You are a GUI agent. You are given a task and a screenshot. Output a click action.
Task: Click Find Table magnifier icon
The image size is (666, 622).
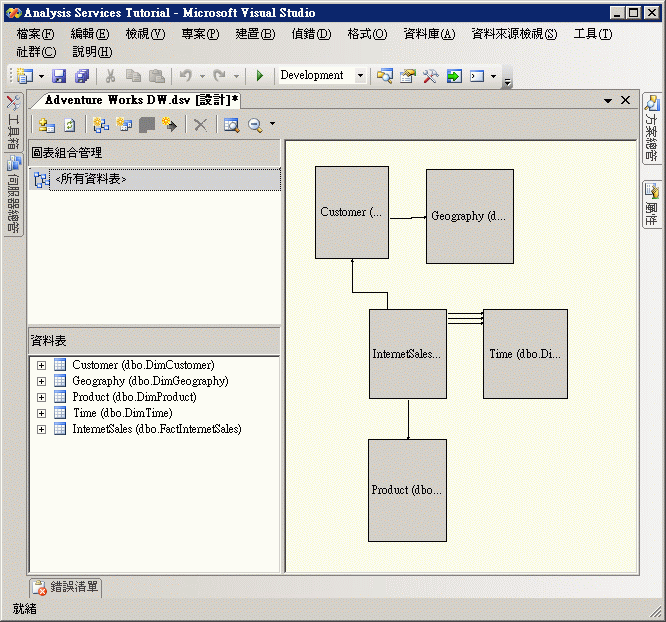[x=232, y=125]
